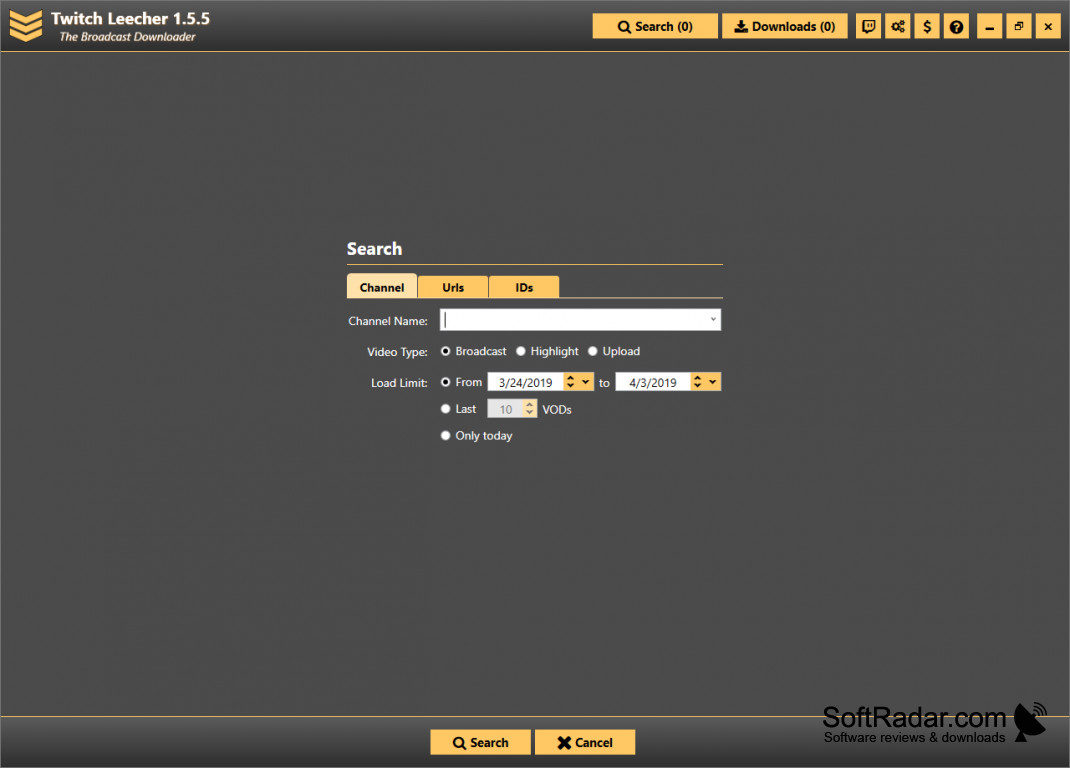Click the Cancel button
Image resolution: width=1070 pixels, height=768 pixels.
pyautogui.click(x=585, y=742)
